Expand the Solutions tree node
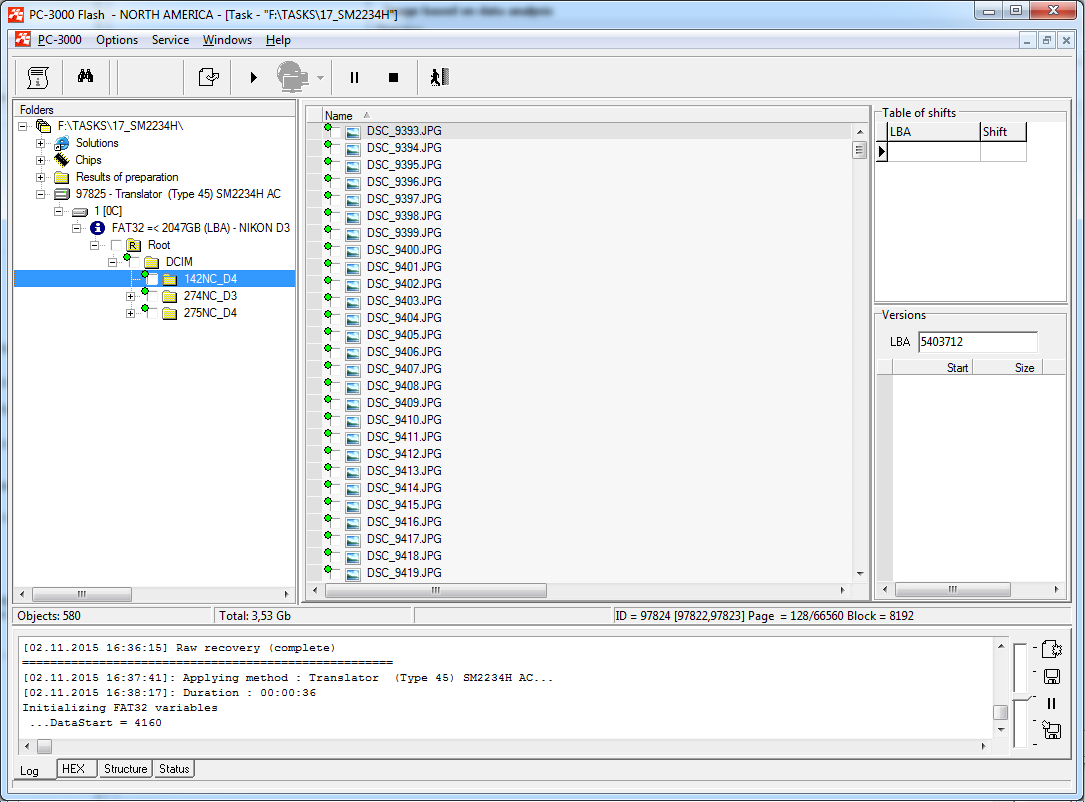The width and height of the screenshot is (1085, 802). (x=41, y=143)
